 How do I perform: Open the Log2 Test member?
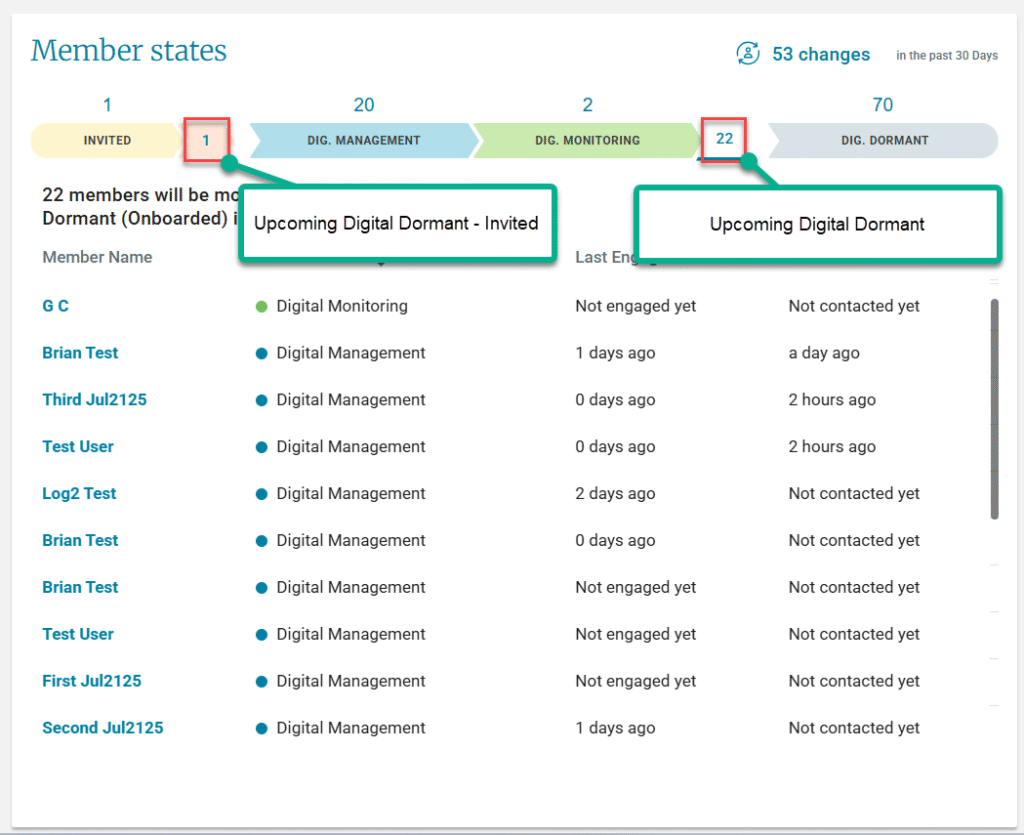(x=79, y=494)
